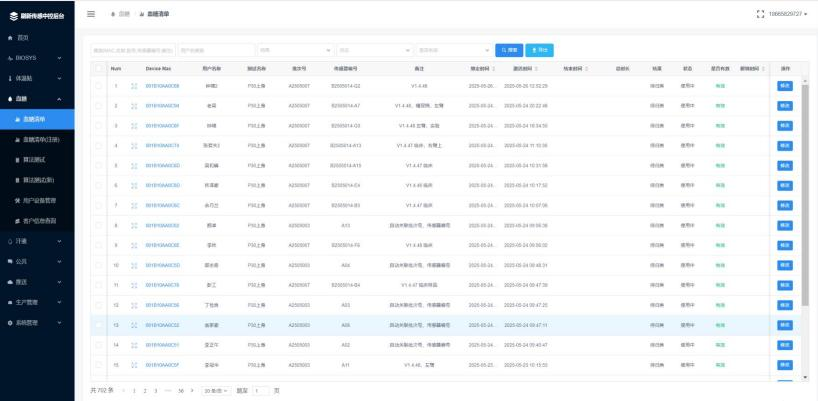The image size is (818, 401).
Task: Open the account dropdown at top right
Action: (x=788, y=14)
